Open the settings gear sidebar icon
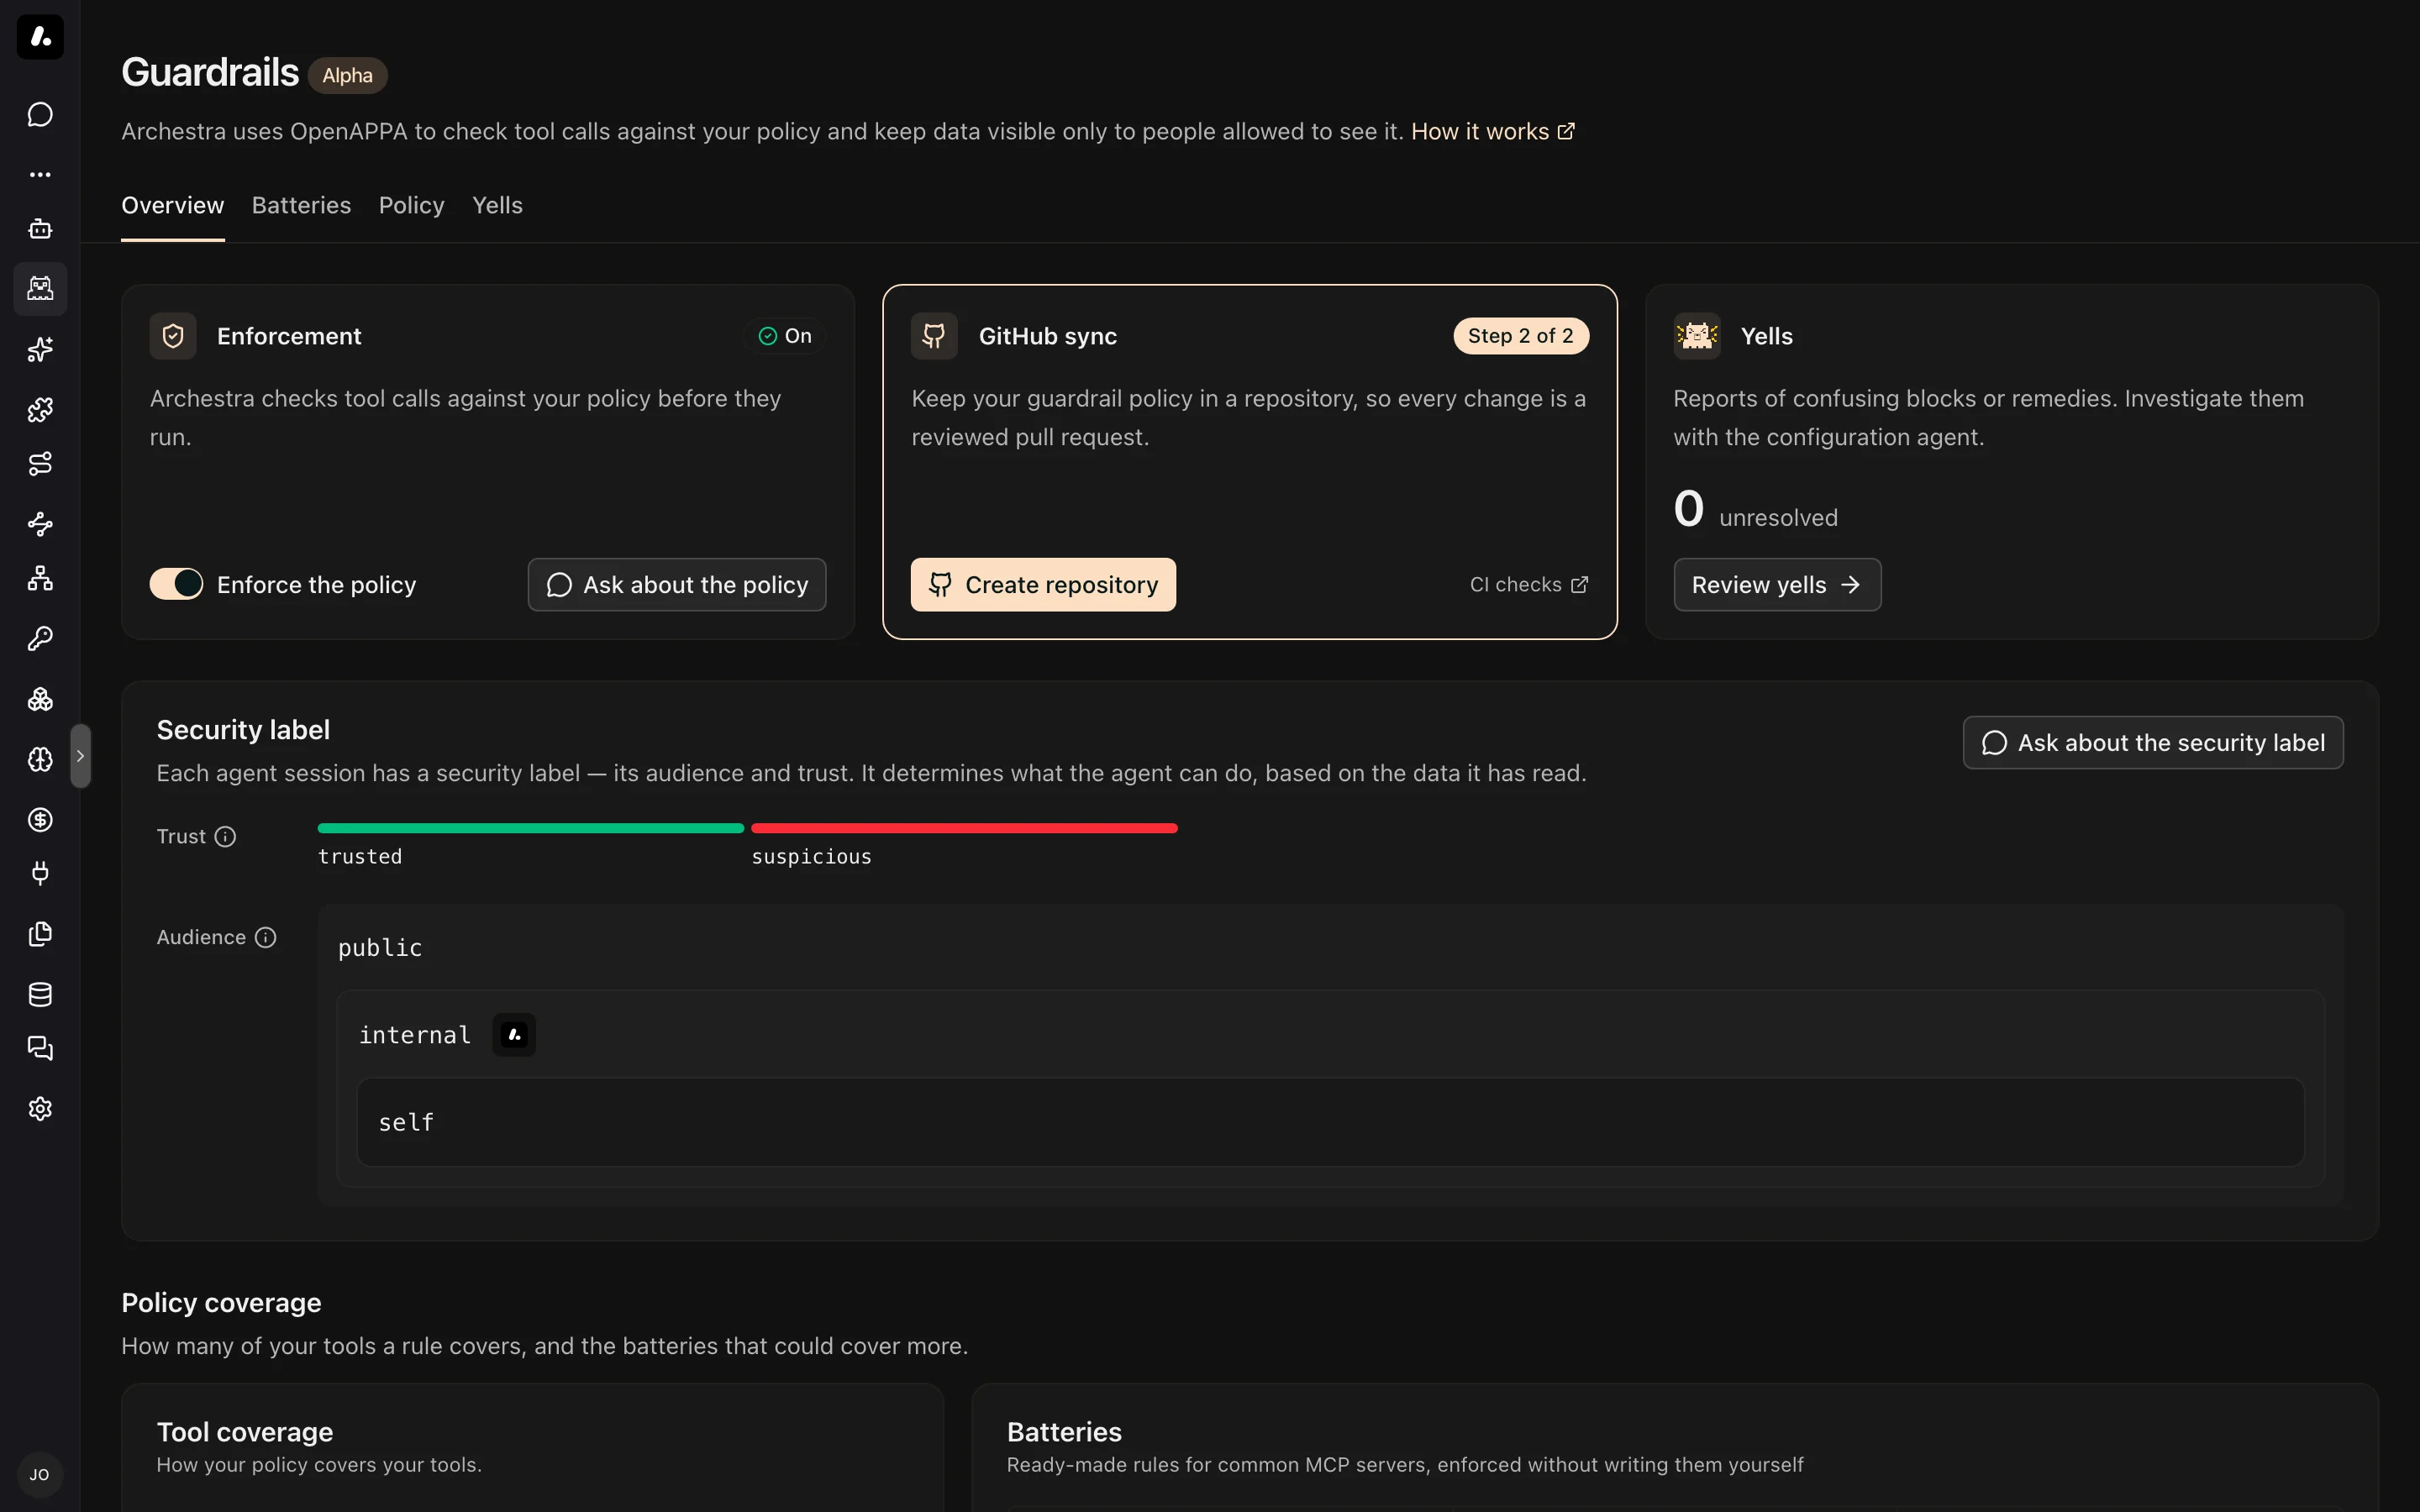 (x=40, y=1109)
